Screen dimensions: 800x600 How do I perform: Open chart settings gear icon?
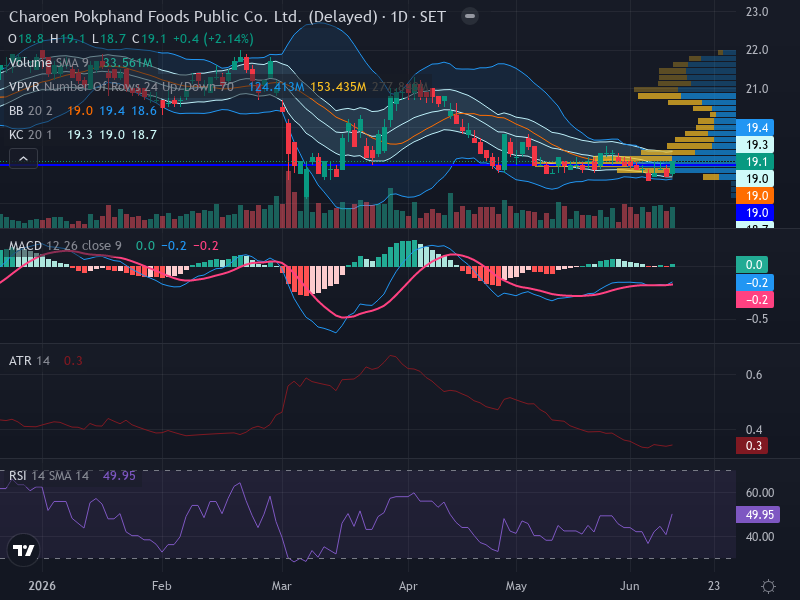point(768,586)
